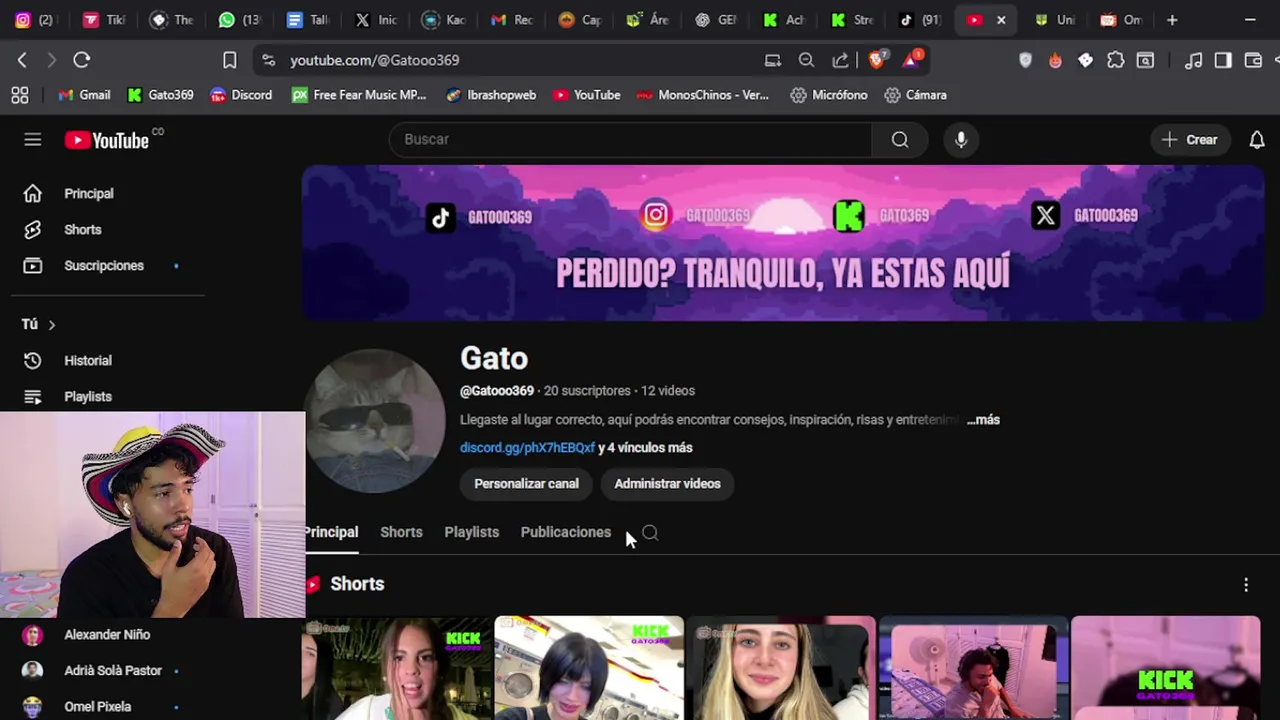Expand channel description with ...más
The image size is (1280, 720).
(x=983, y=420)
